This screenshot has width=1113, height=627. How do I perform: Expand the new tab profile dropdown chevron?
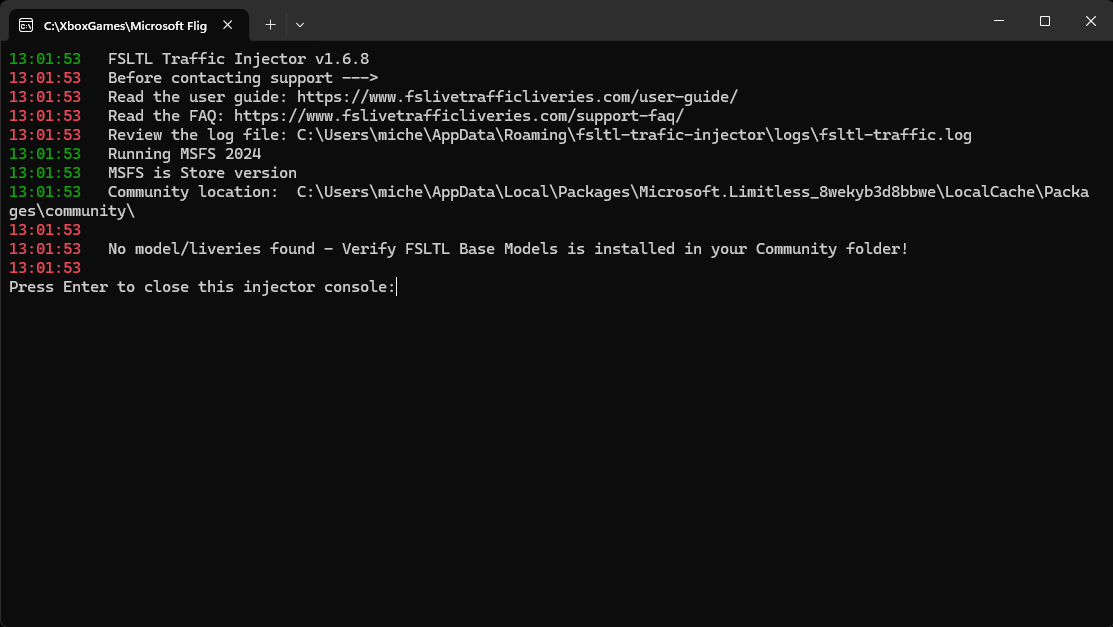(x=300, y=25)
